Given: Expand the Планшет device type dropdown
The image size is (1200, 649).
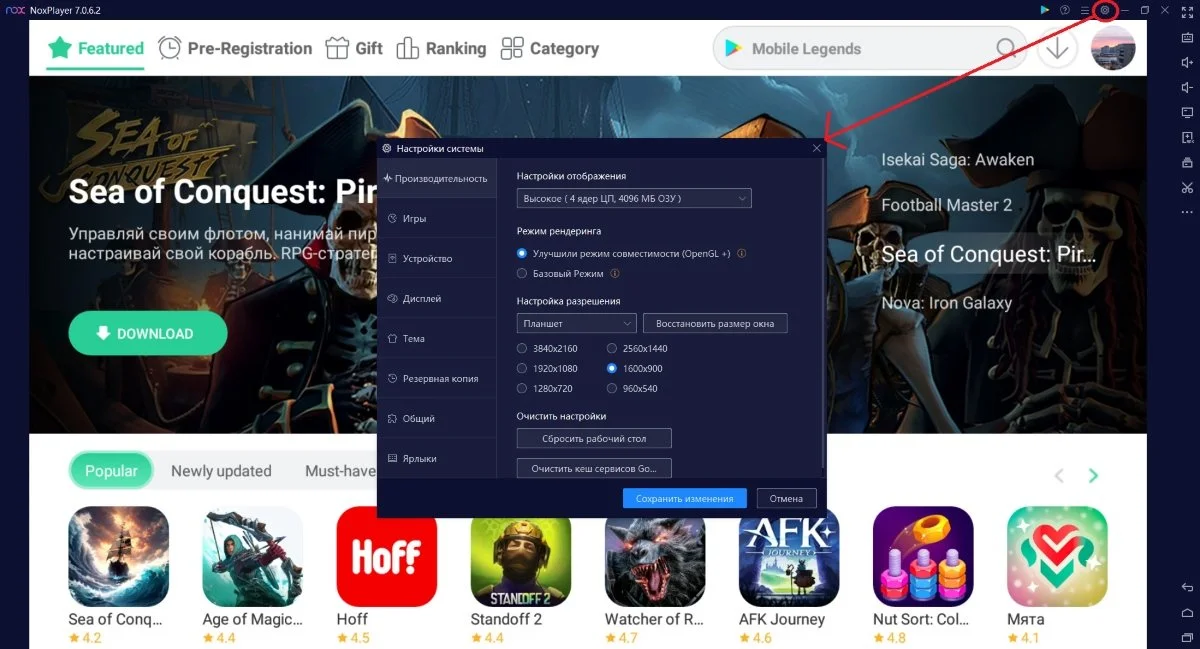Looking at the screenshot, I should click(577, 323).
